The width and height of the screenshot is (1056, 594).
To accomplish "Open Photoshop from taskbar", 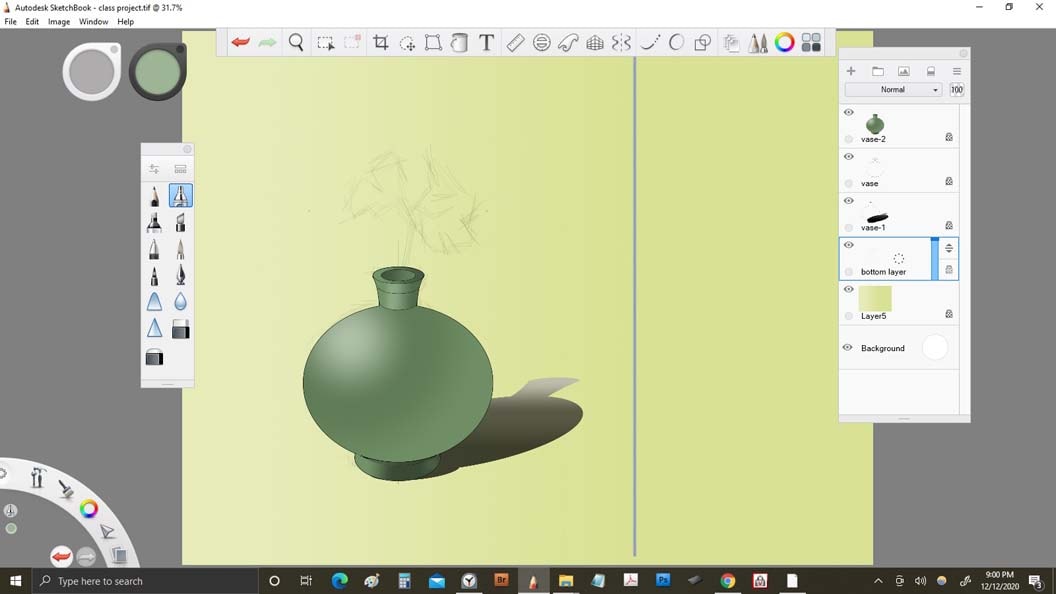I will pos(663,580).
